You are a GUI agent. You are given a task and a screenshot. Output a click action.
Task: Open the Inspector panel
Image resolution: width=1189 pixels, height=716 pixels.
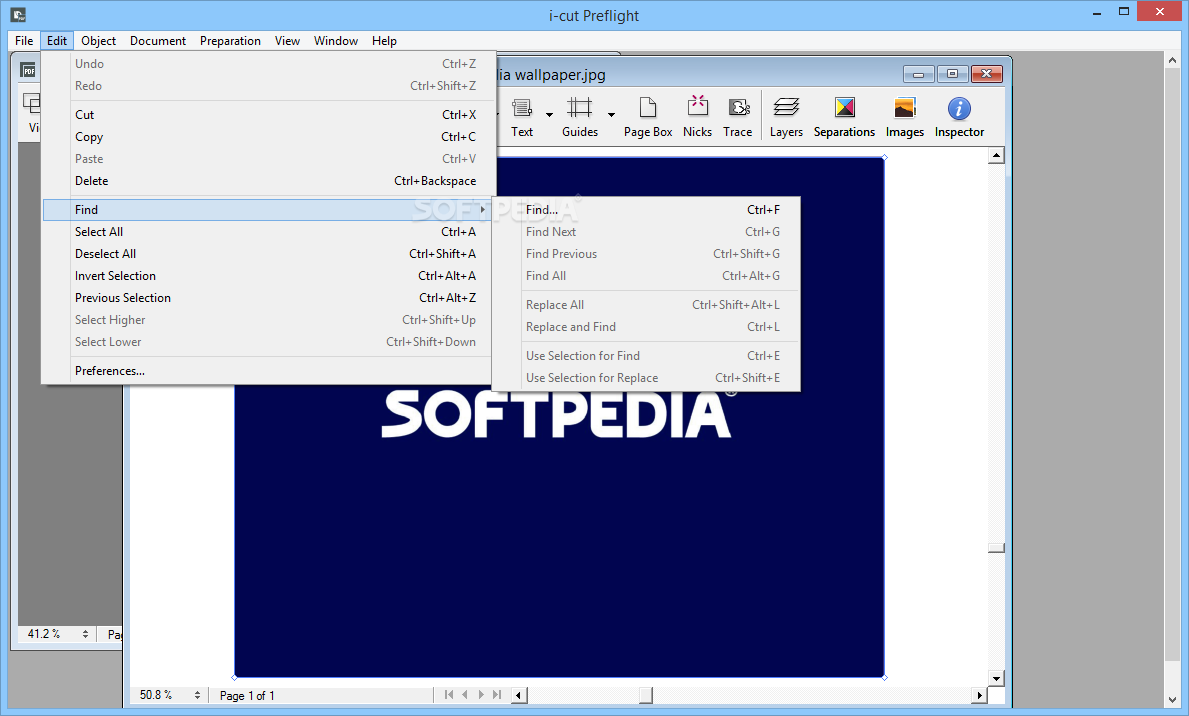pos(959,117)
